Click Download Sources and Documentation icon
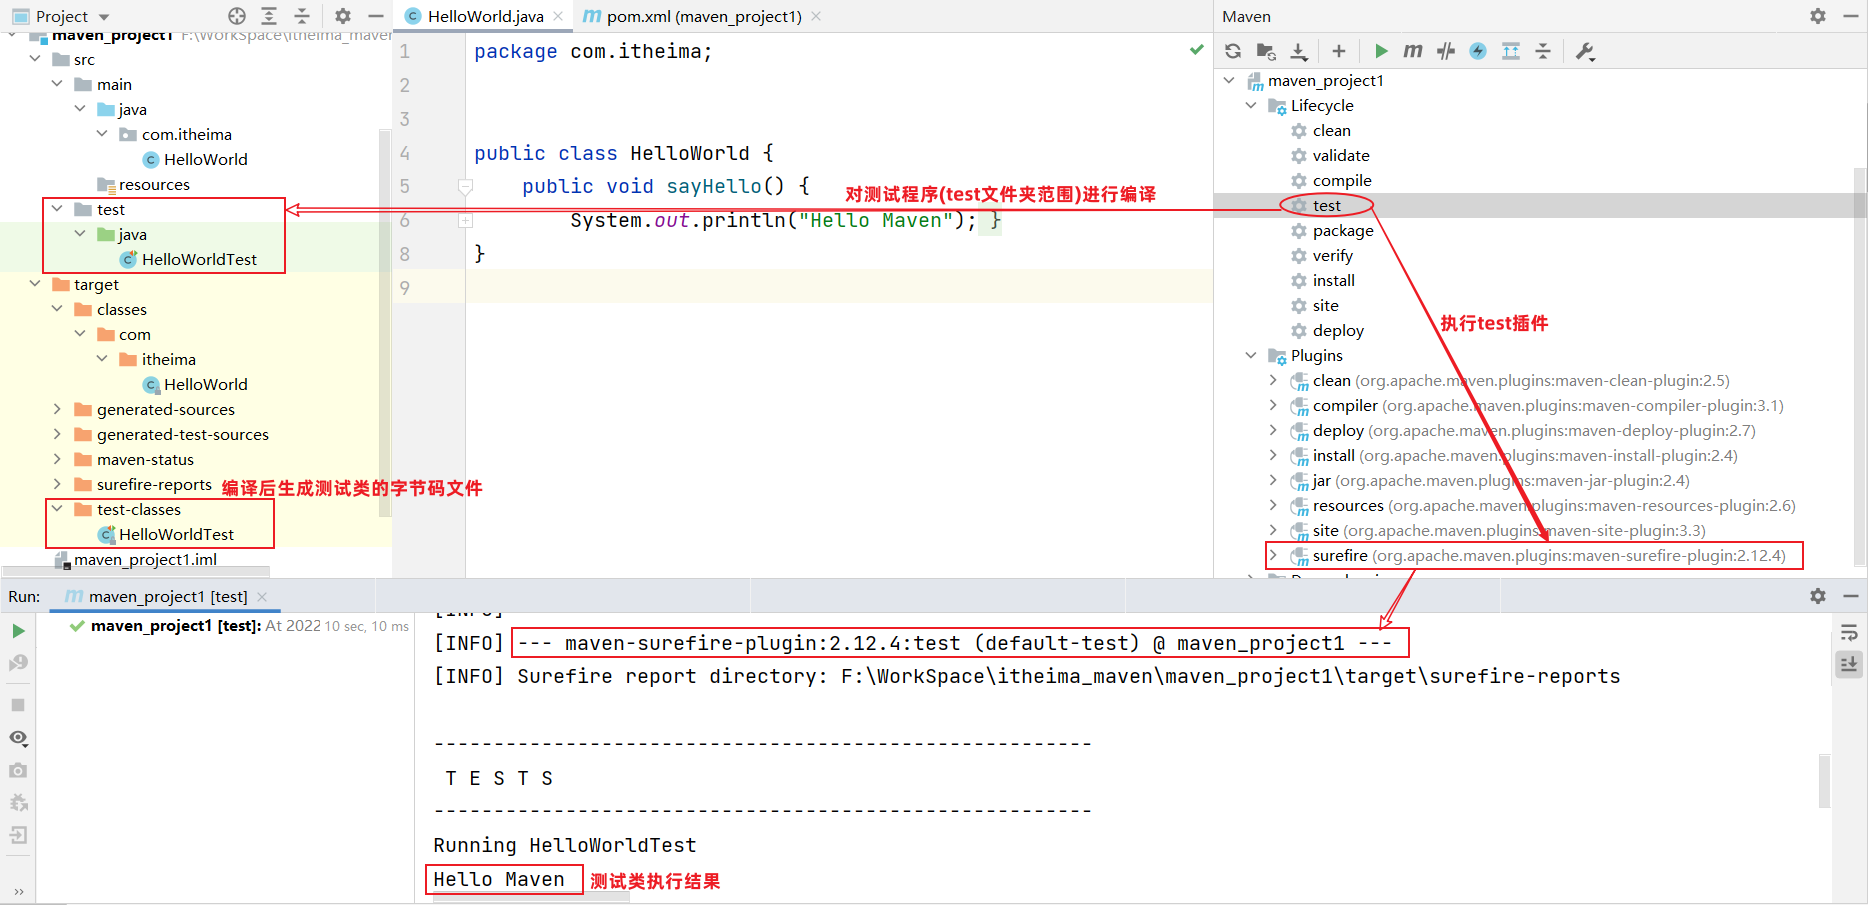This screenshot has width=1868, height=905. (x=1299, y=51)
